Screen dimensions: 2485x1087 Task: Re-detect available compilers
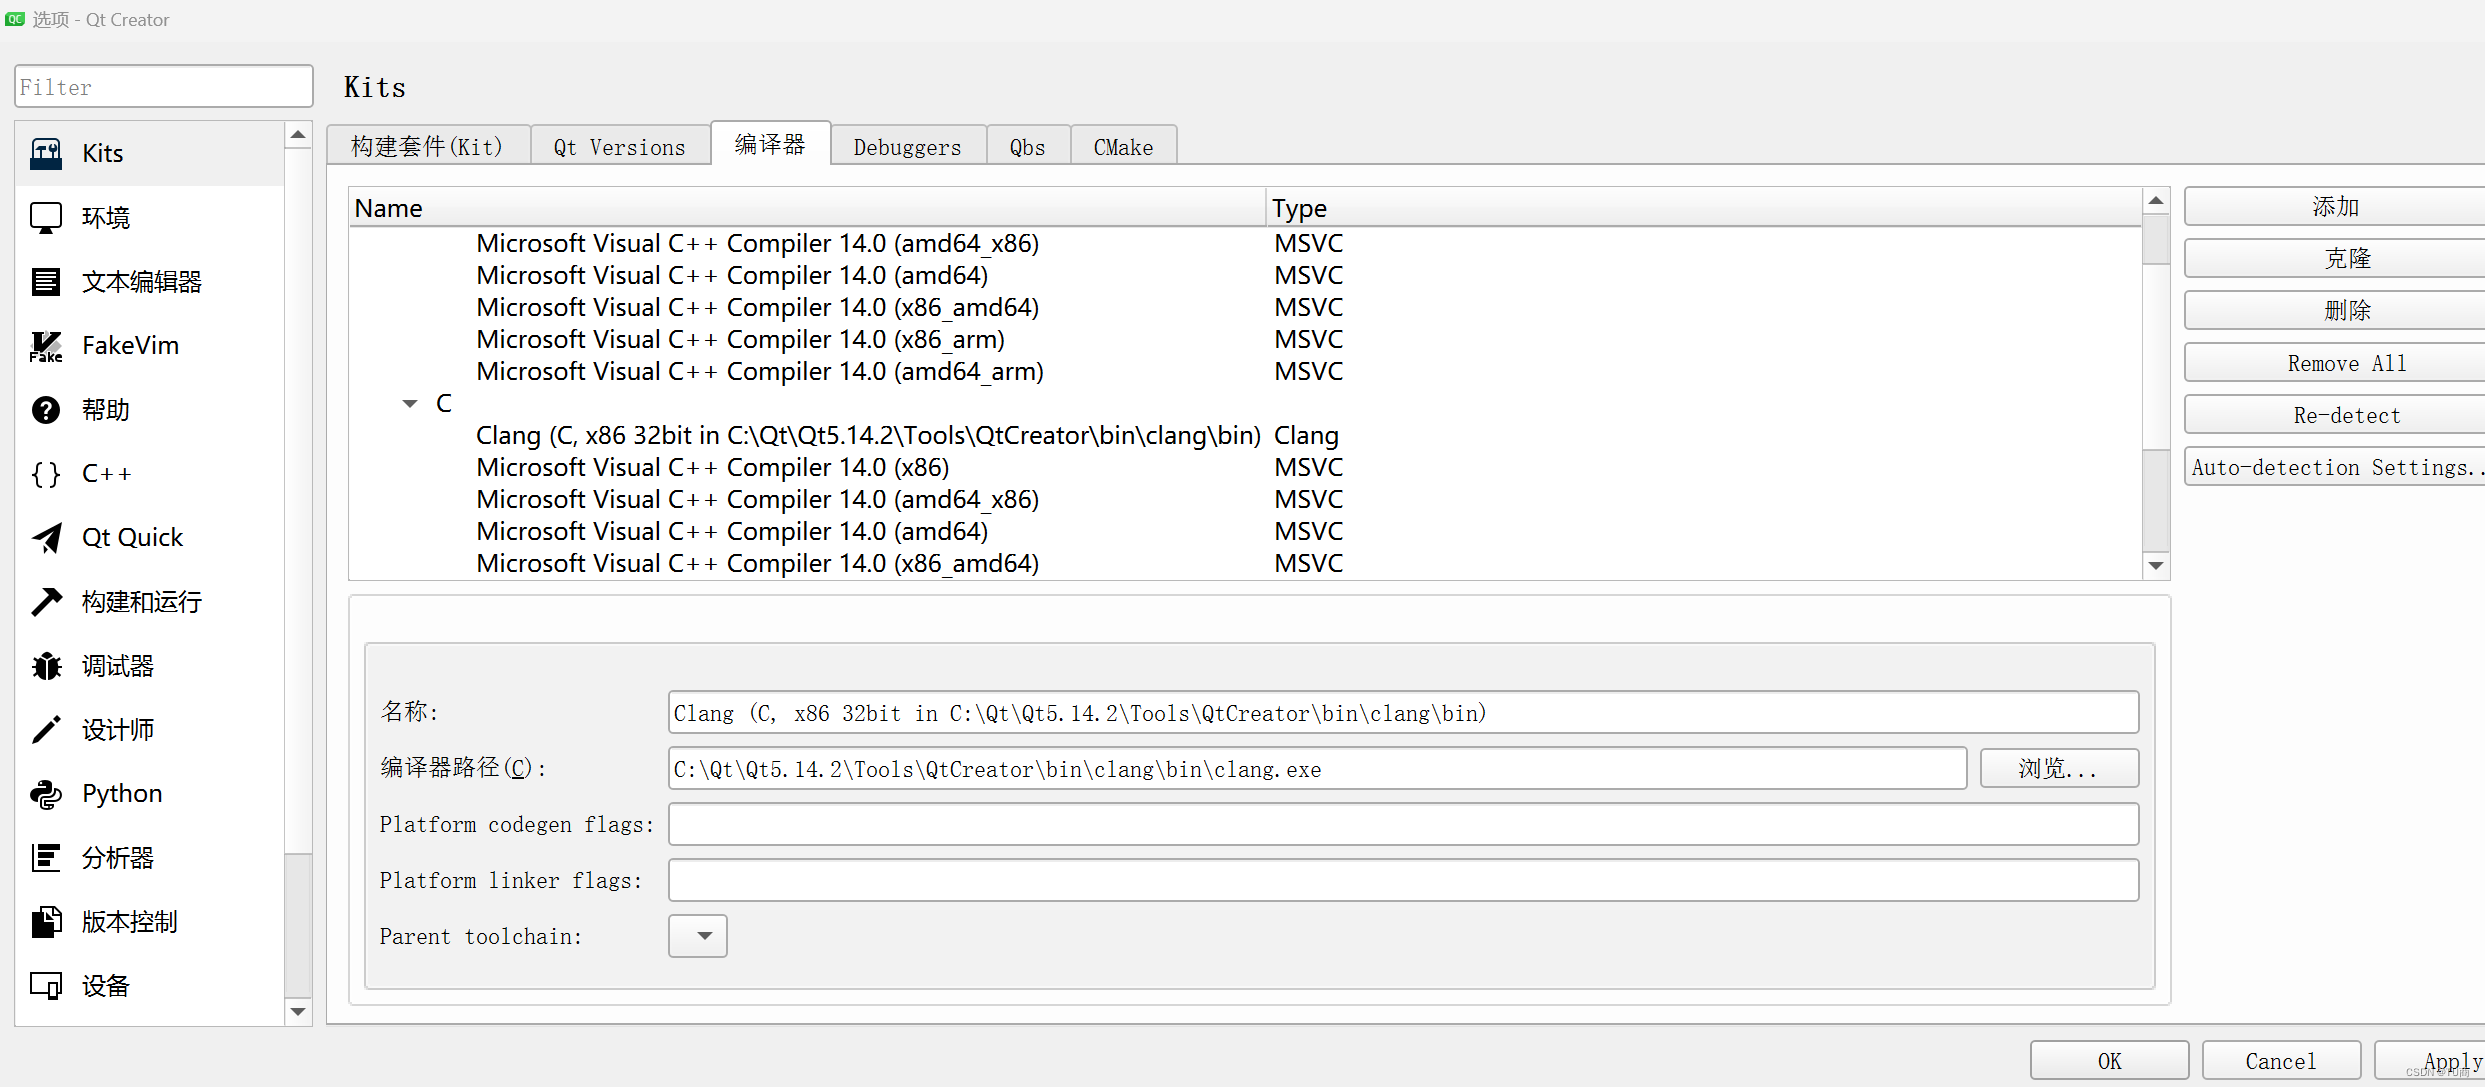click(2347, 414)
